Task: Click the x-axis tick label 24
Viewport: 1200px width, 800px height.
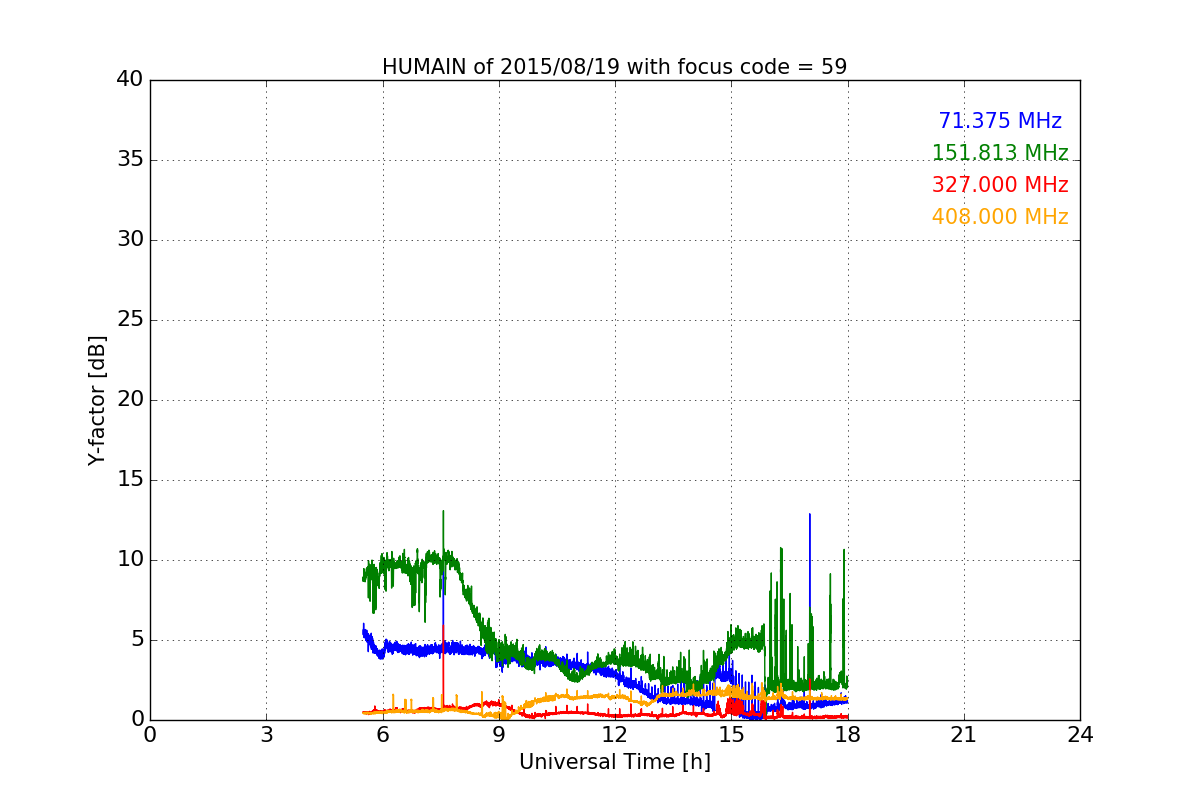Action: (x=1080, y=735)
